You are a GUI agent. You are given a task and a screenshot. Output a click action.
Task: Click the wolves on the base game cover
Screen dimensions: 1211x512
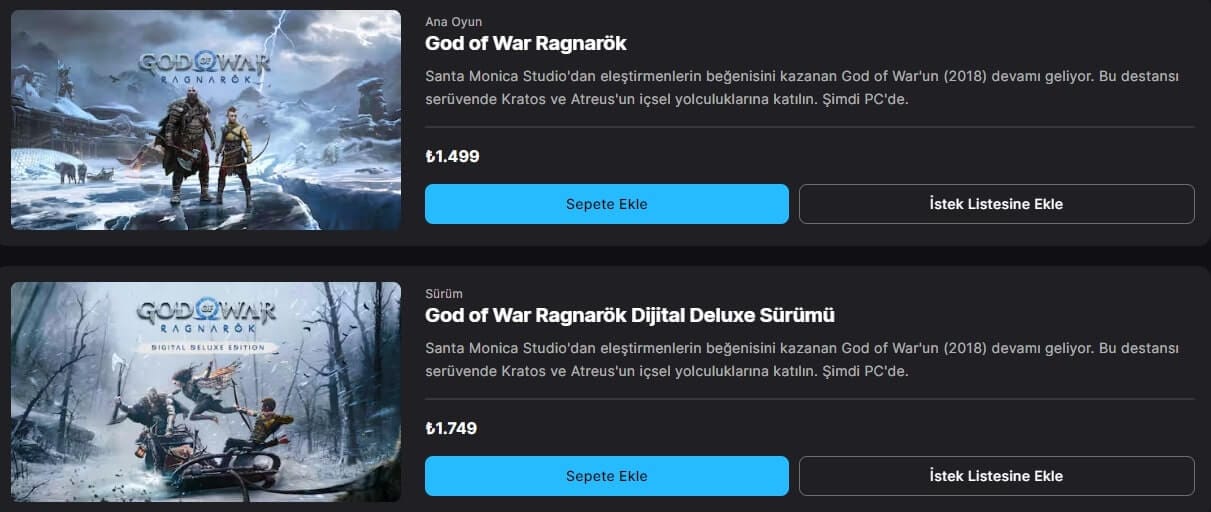pyautogui.click(x=72, y=172)
